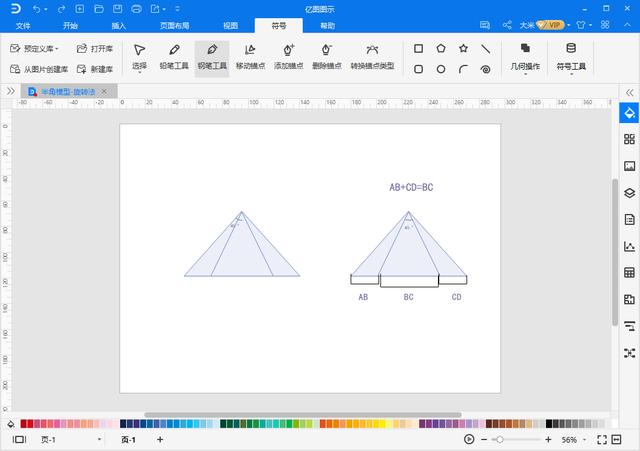Collapse the ribbon with the up chevron

(x=627, y=25)
